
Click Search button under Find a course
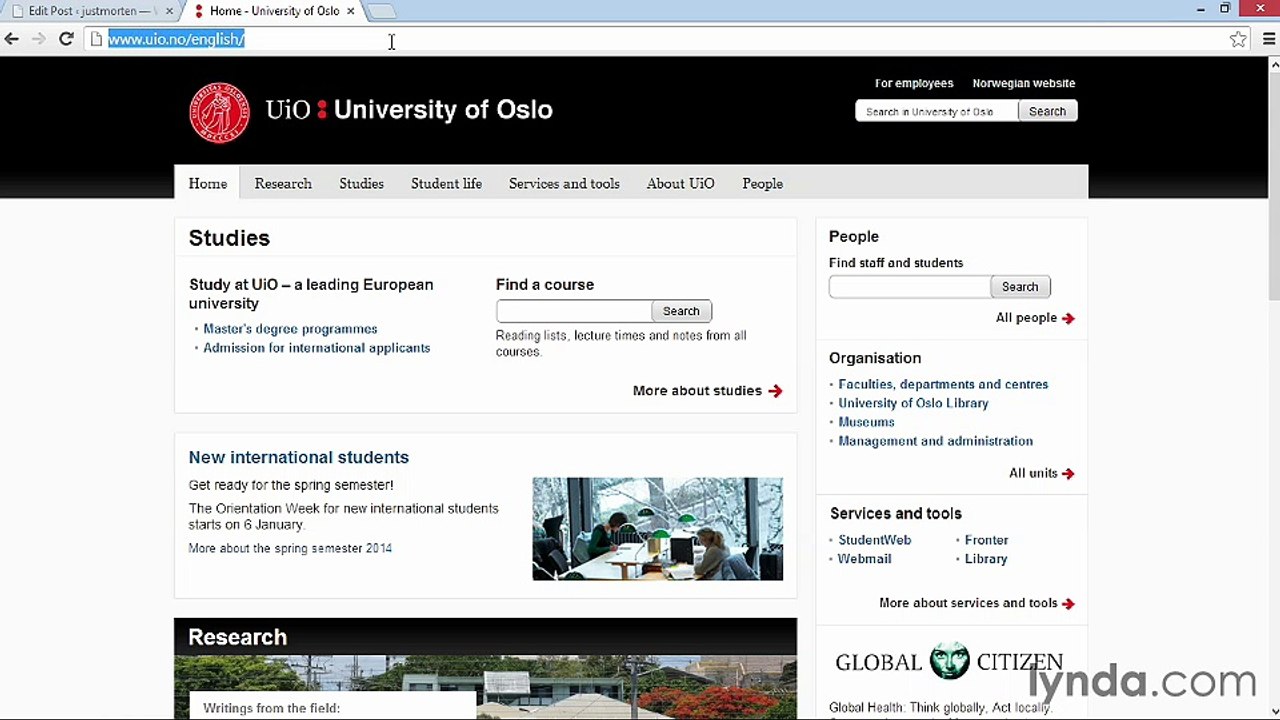pos(681,311)
